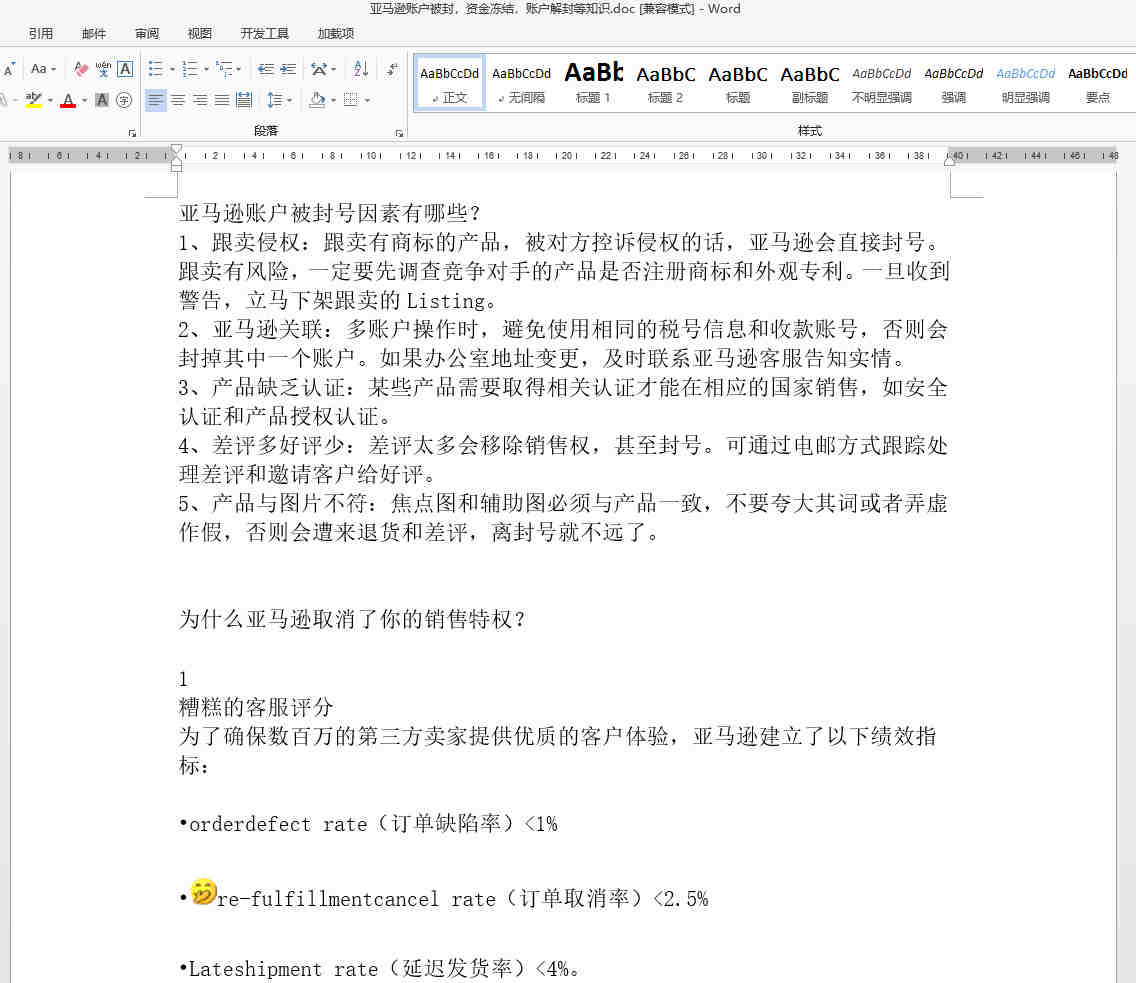Switch to the 审阅 ribbon tab
This screenshot has width=1136, height=983.
click(x=146, y=33)
